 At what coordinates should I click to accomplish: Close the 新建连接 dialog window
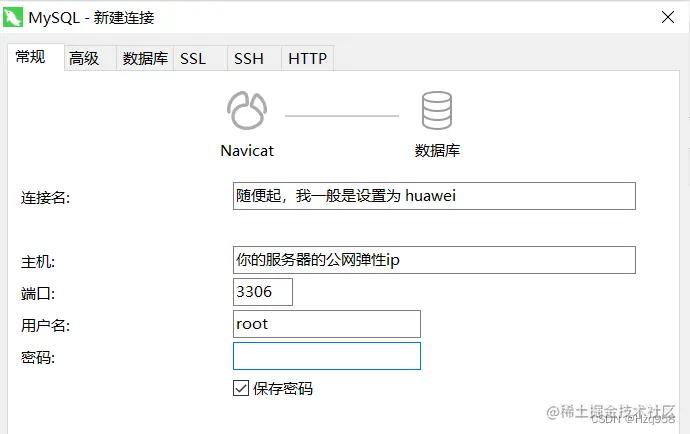tap(668, 17)
